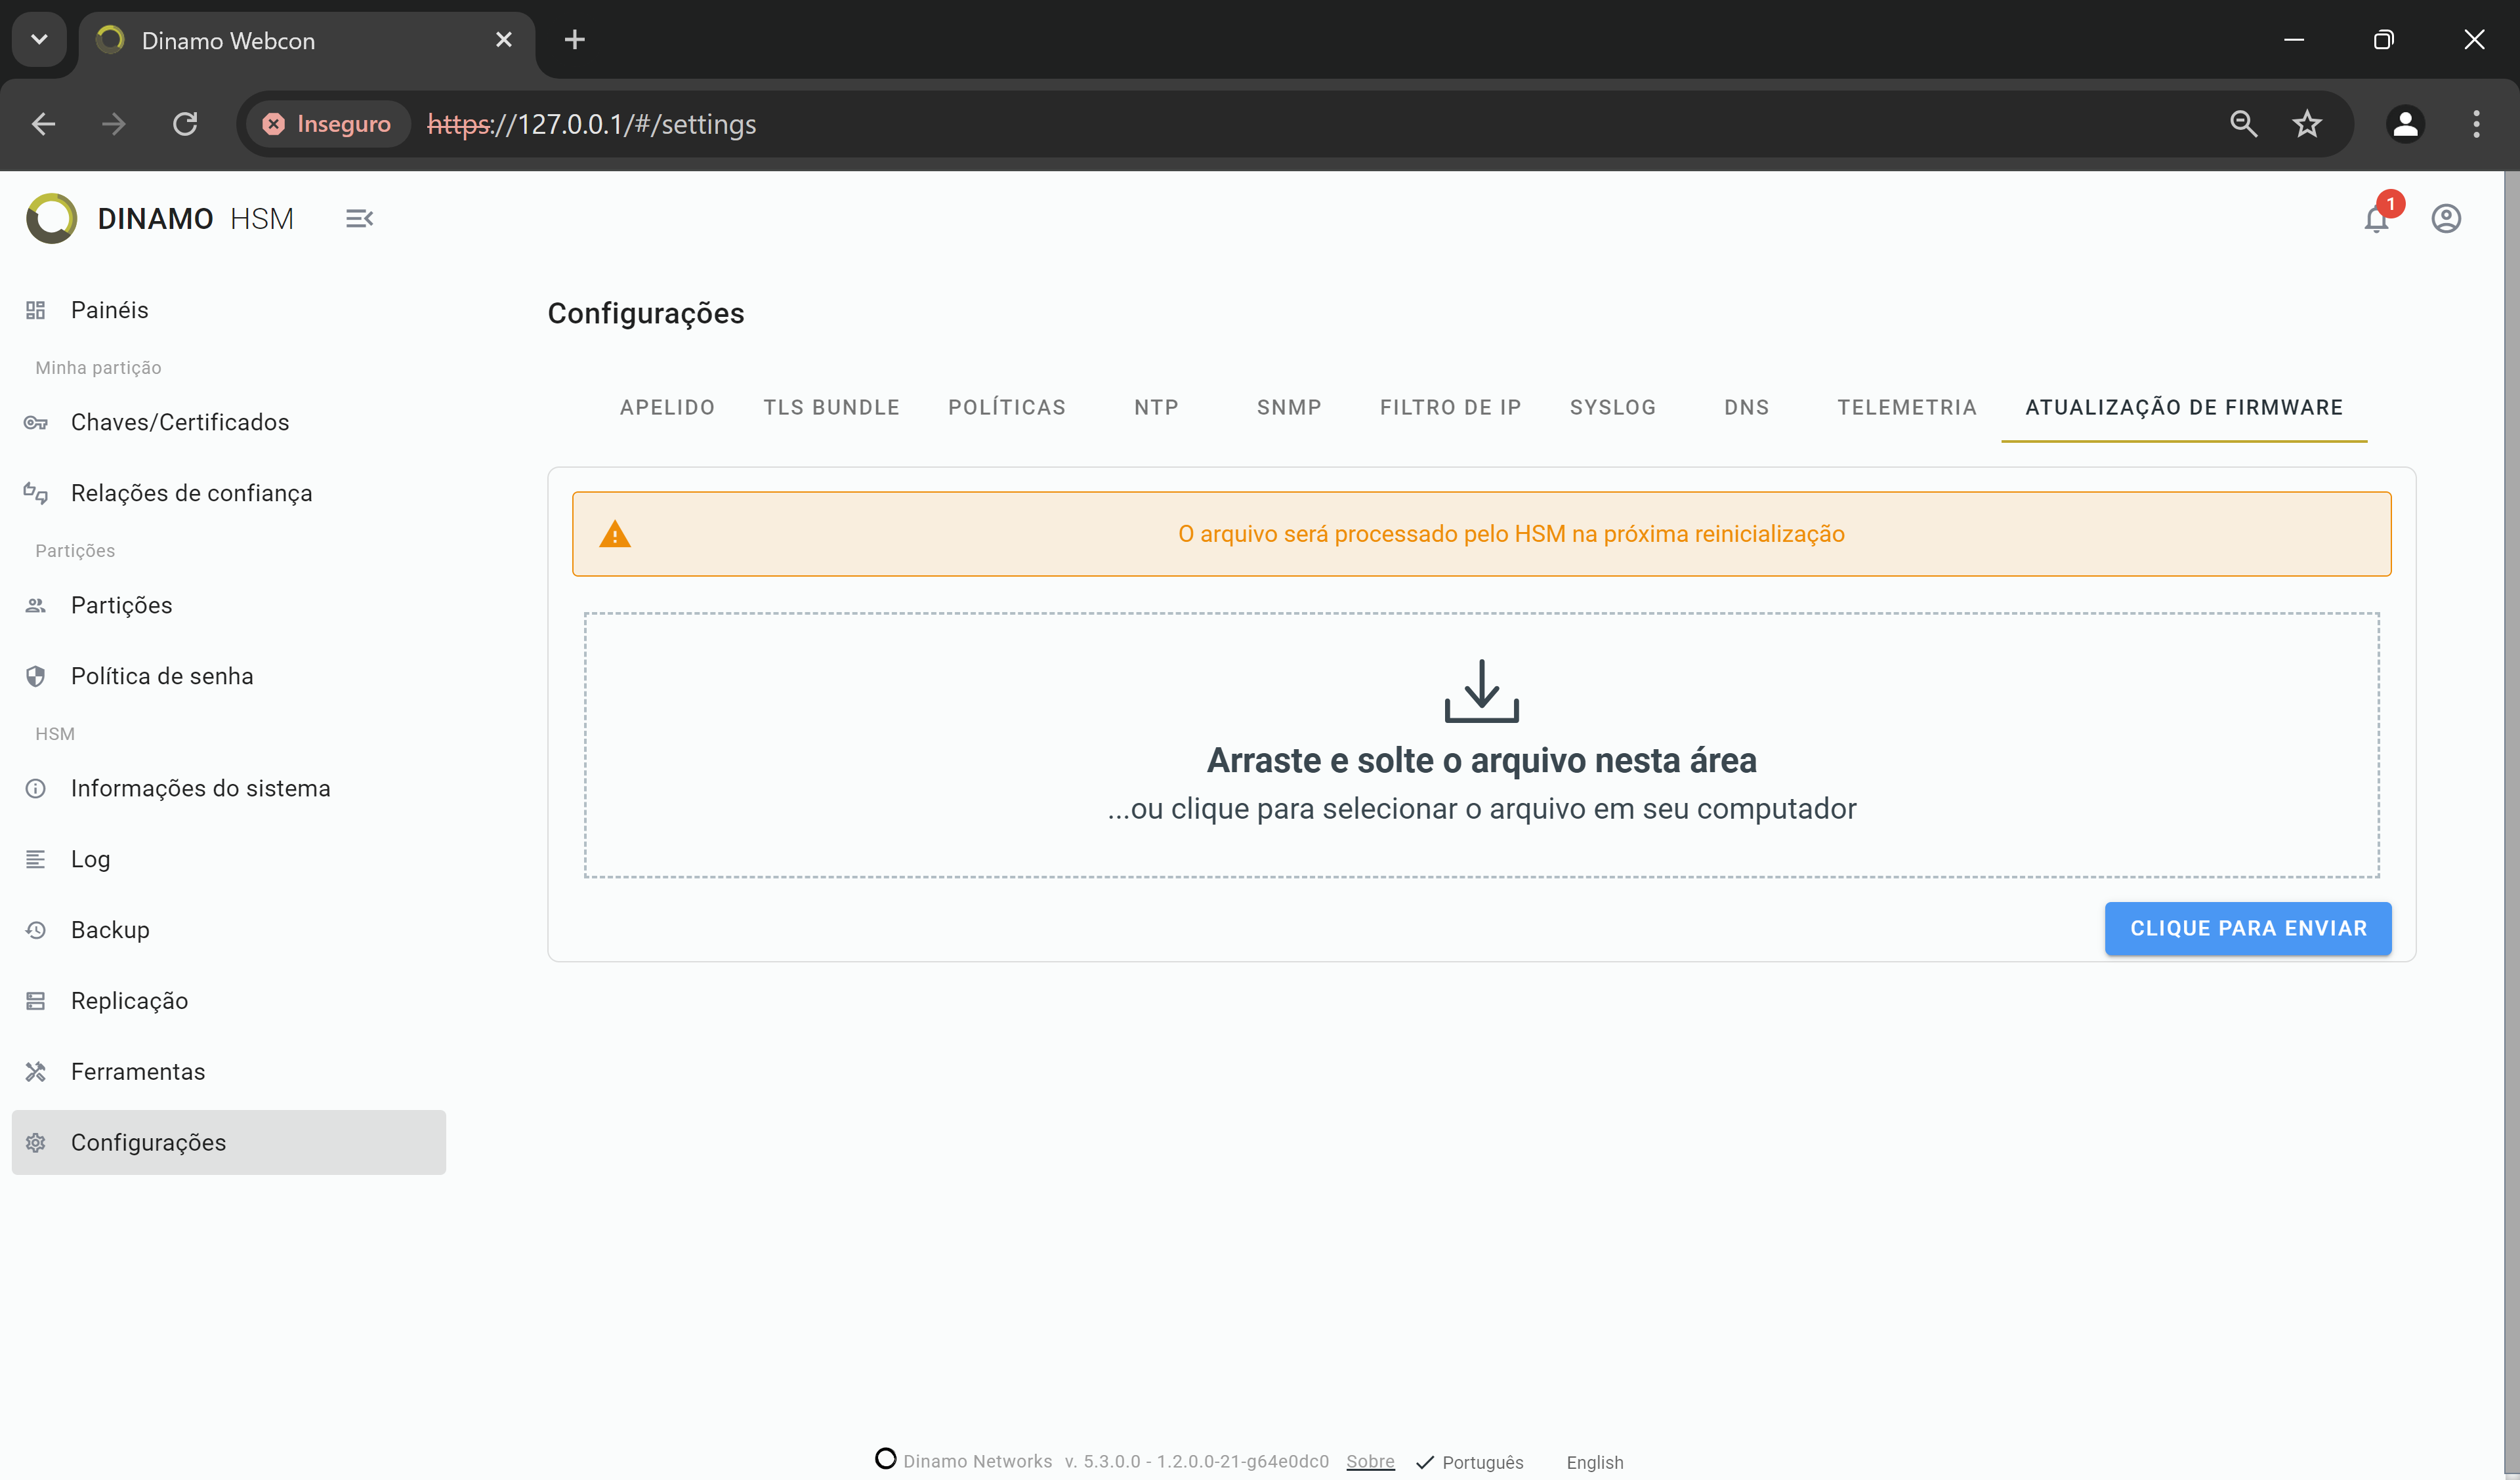Screen dimensions: 2520x1480
Task: Open Política de senha menu item
Action: coord(229,676)
